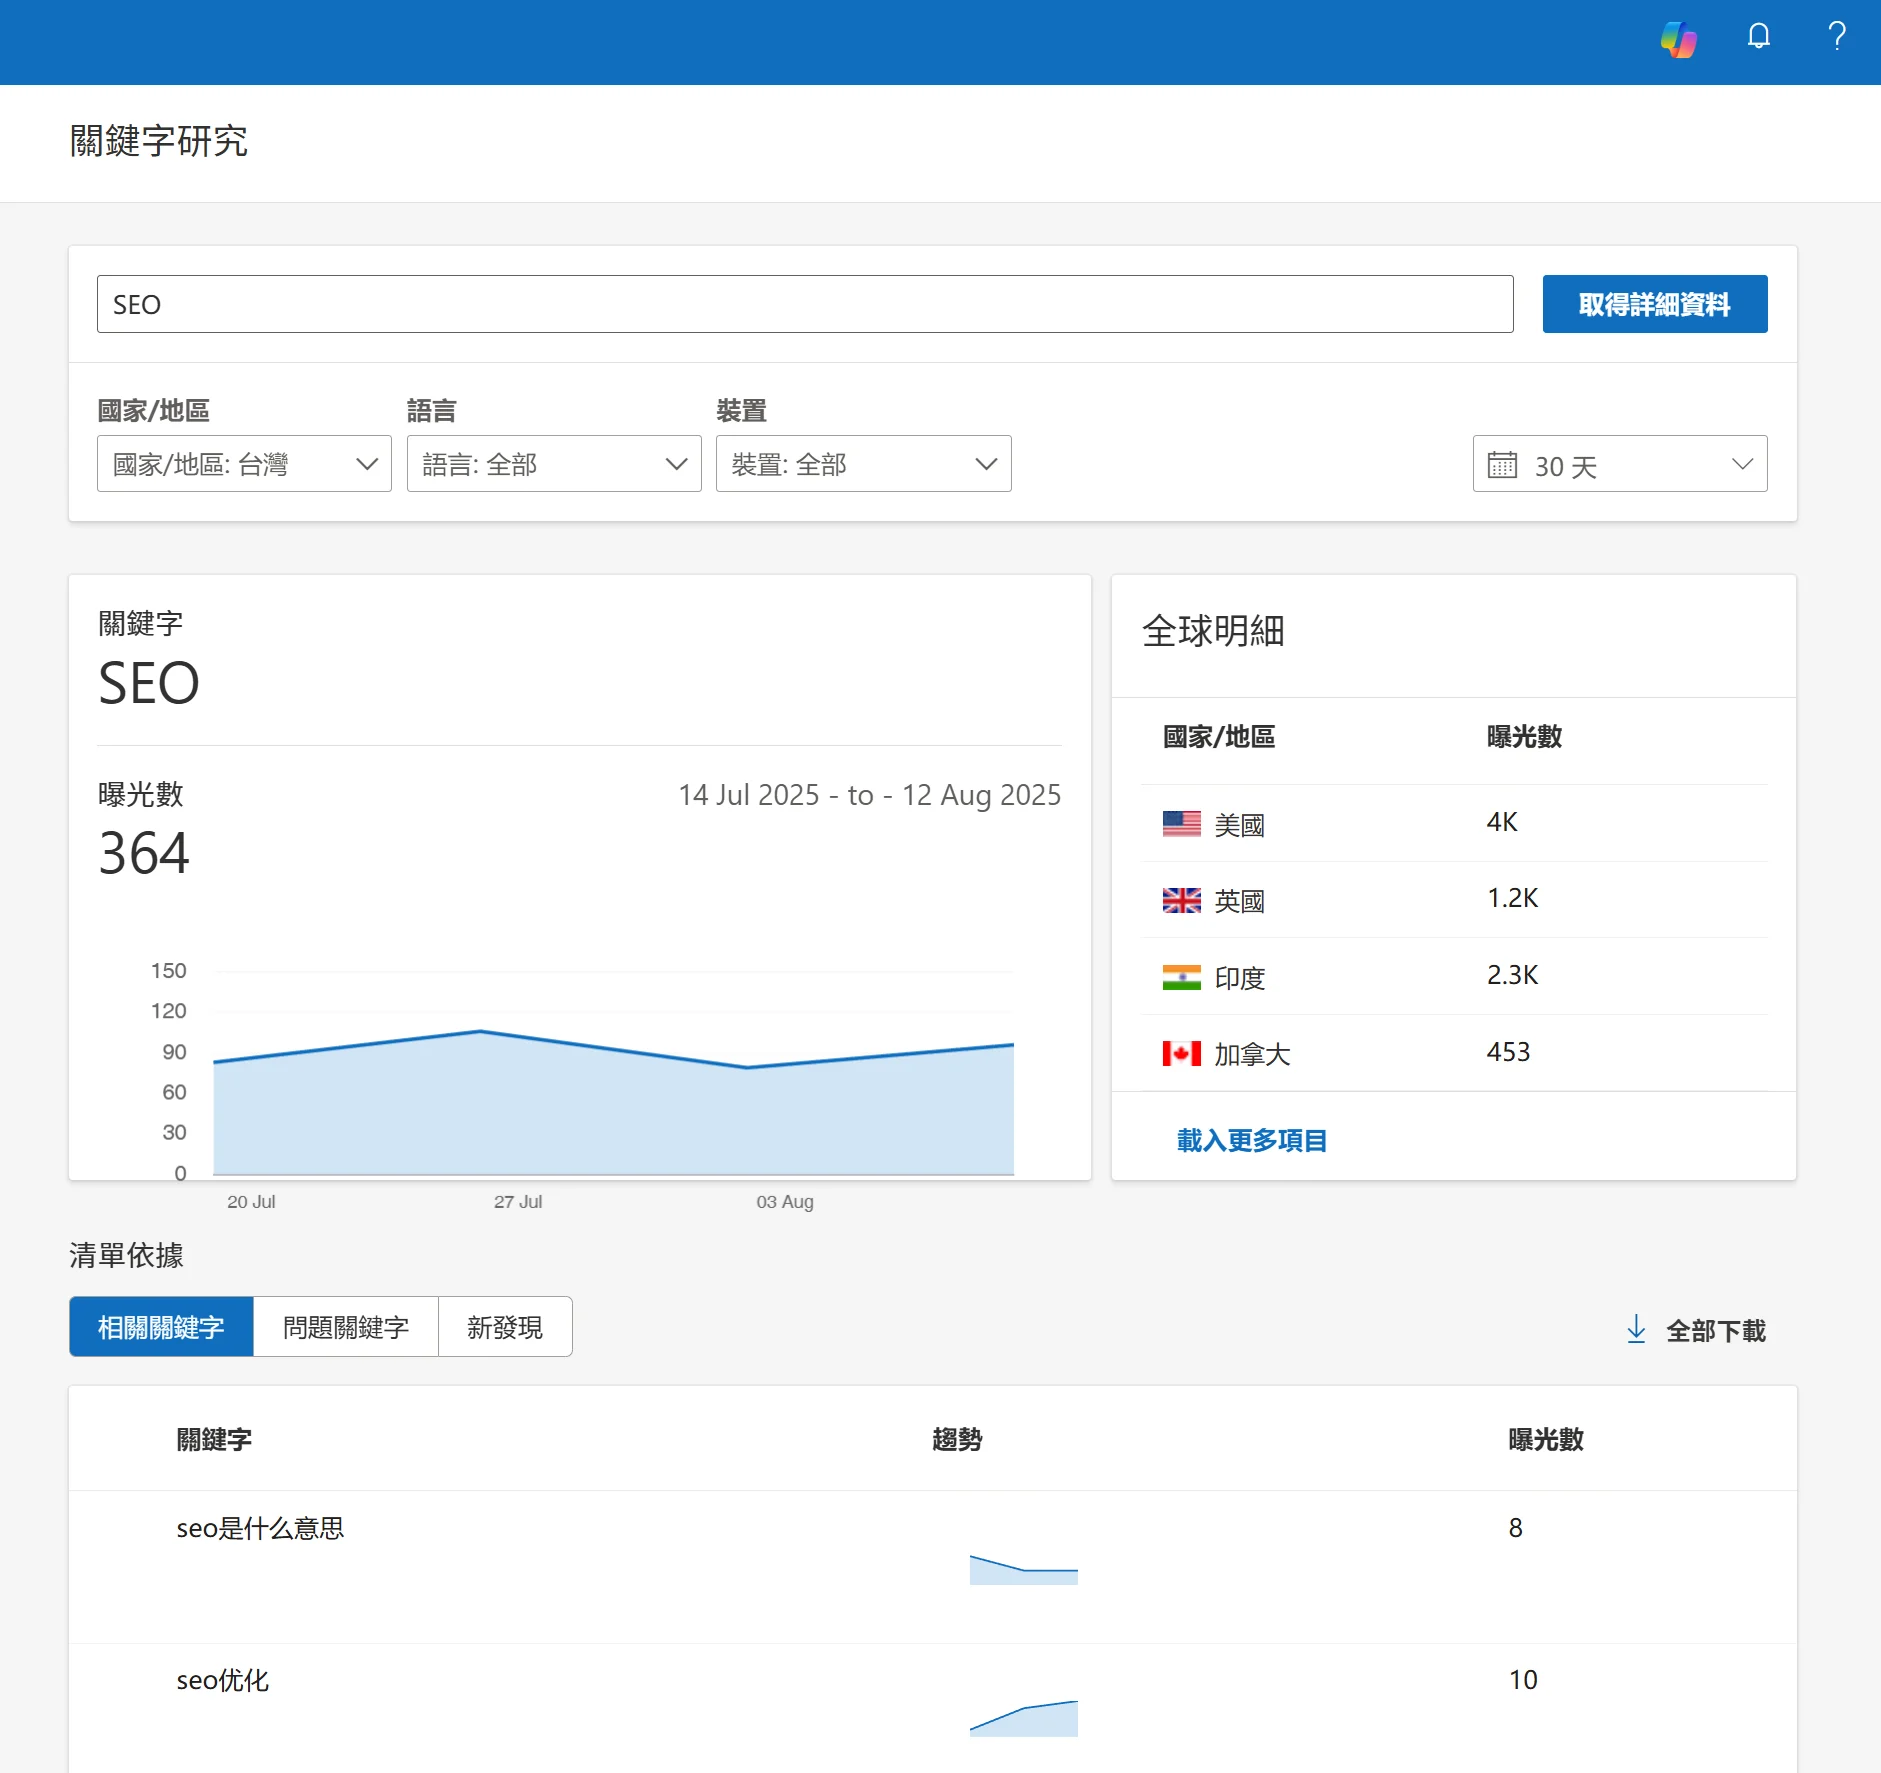Open the 語言: 全部 dropdown
1881x1773 pixels.
coord(553,464)
